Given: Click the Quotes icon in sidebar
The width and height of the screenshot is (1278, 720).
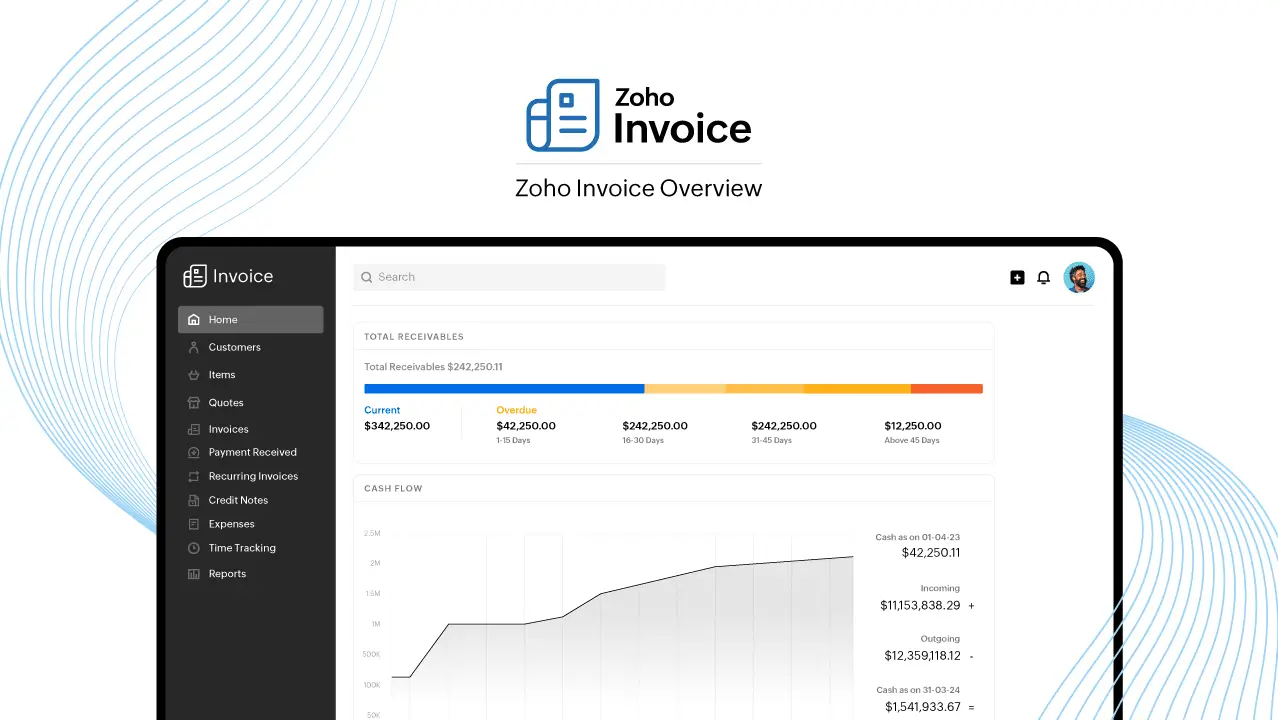Looking at the screenshot, I should 194,403.
